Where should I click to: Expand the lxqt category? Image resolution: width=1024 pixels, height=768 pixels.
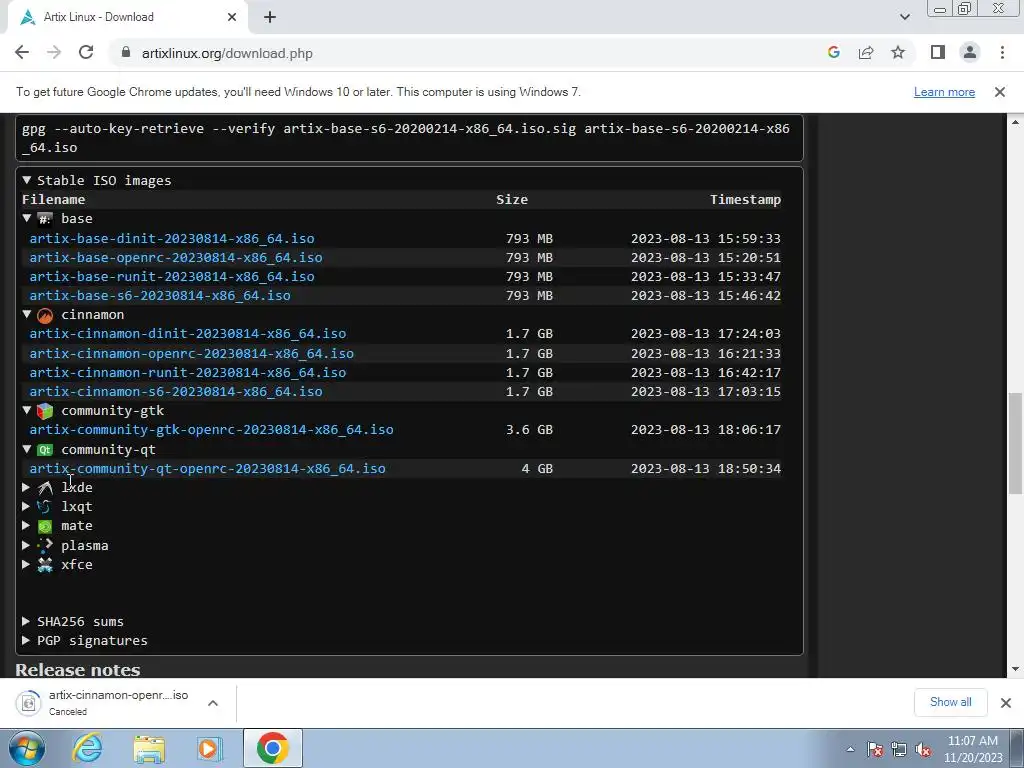[25, 506]
